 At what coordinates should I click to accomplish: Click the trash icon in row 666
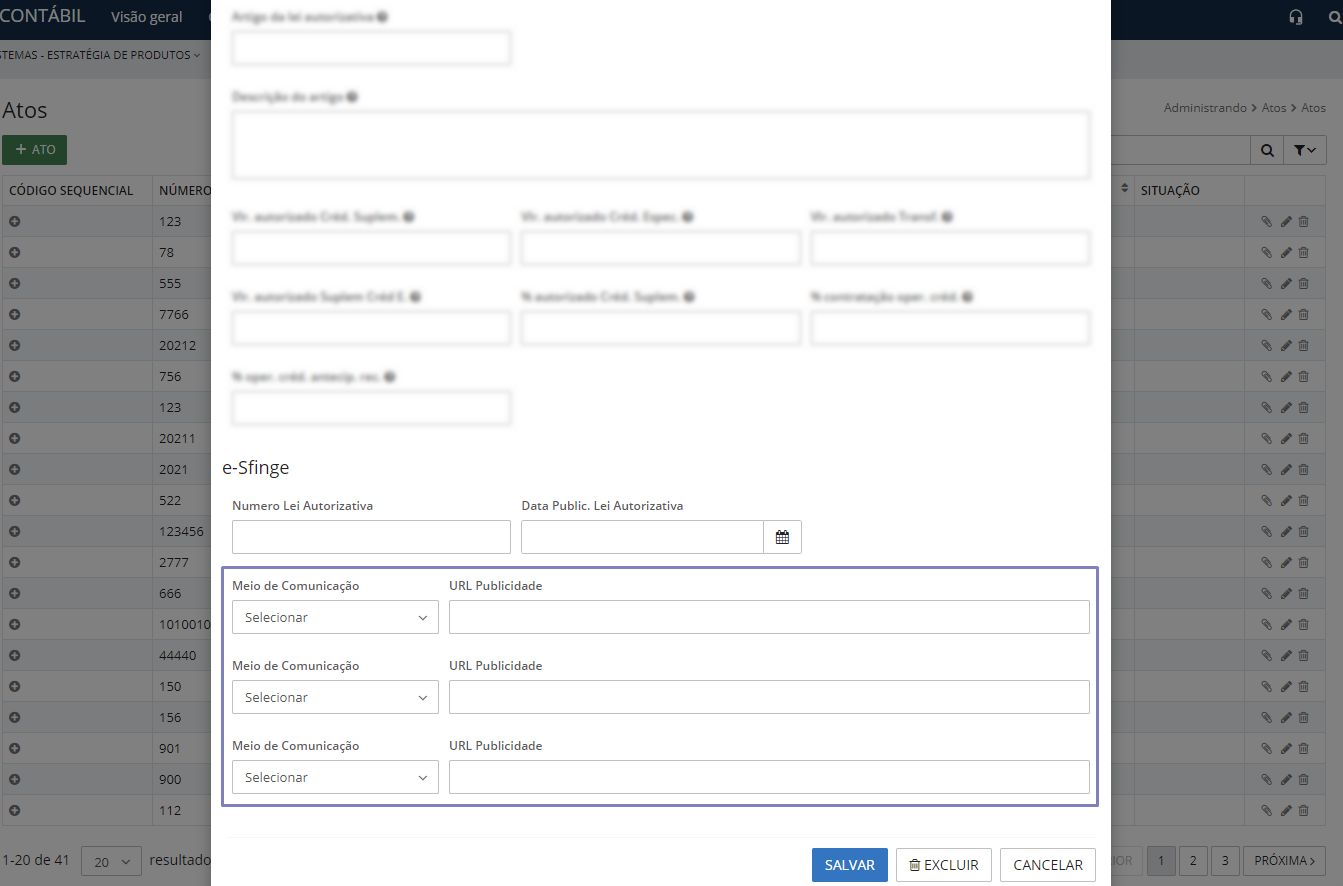[1303, 594]
